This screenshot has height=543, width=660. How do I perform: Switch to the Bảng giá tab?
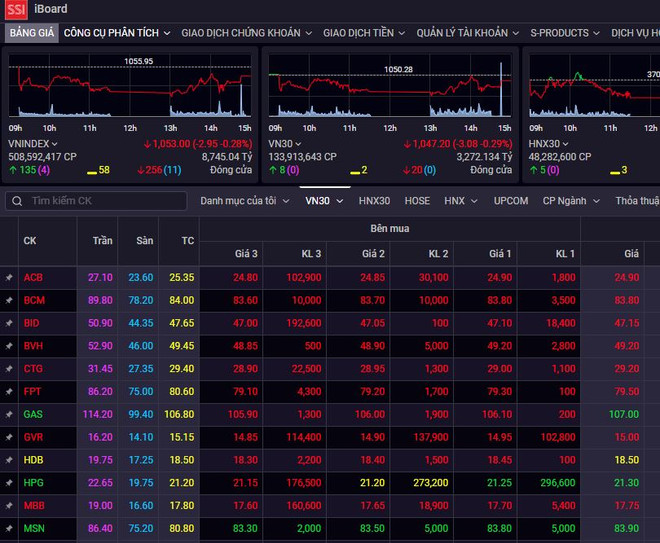[x=30, y=33]
